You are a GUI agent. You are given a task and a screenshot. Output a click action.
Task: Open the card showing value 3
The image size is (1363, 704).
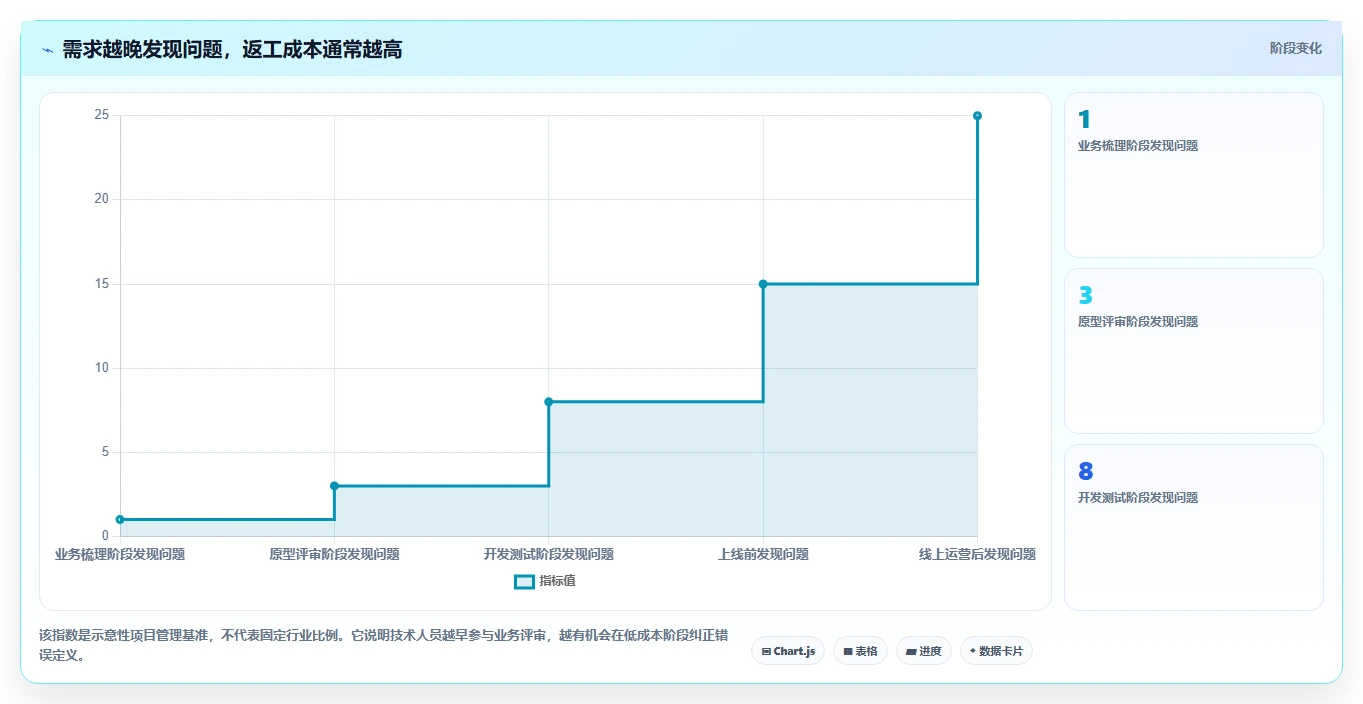pyautogui.click(x=1194, y=351)
